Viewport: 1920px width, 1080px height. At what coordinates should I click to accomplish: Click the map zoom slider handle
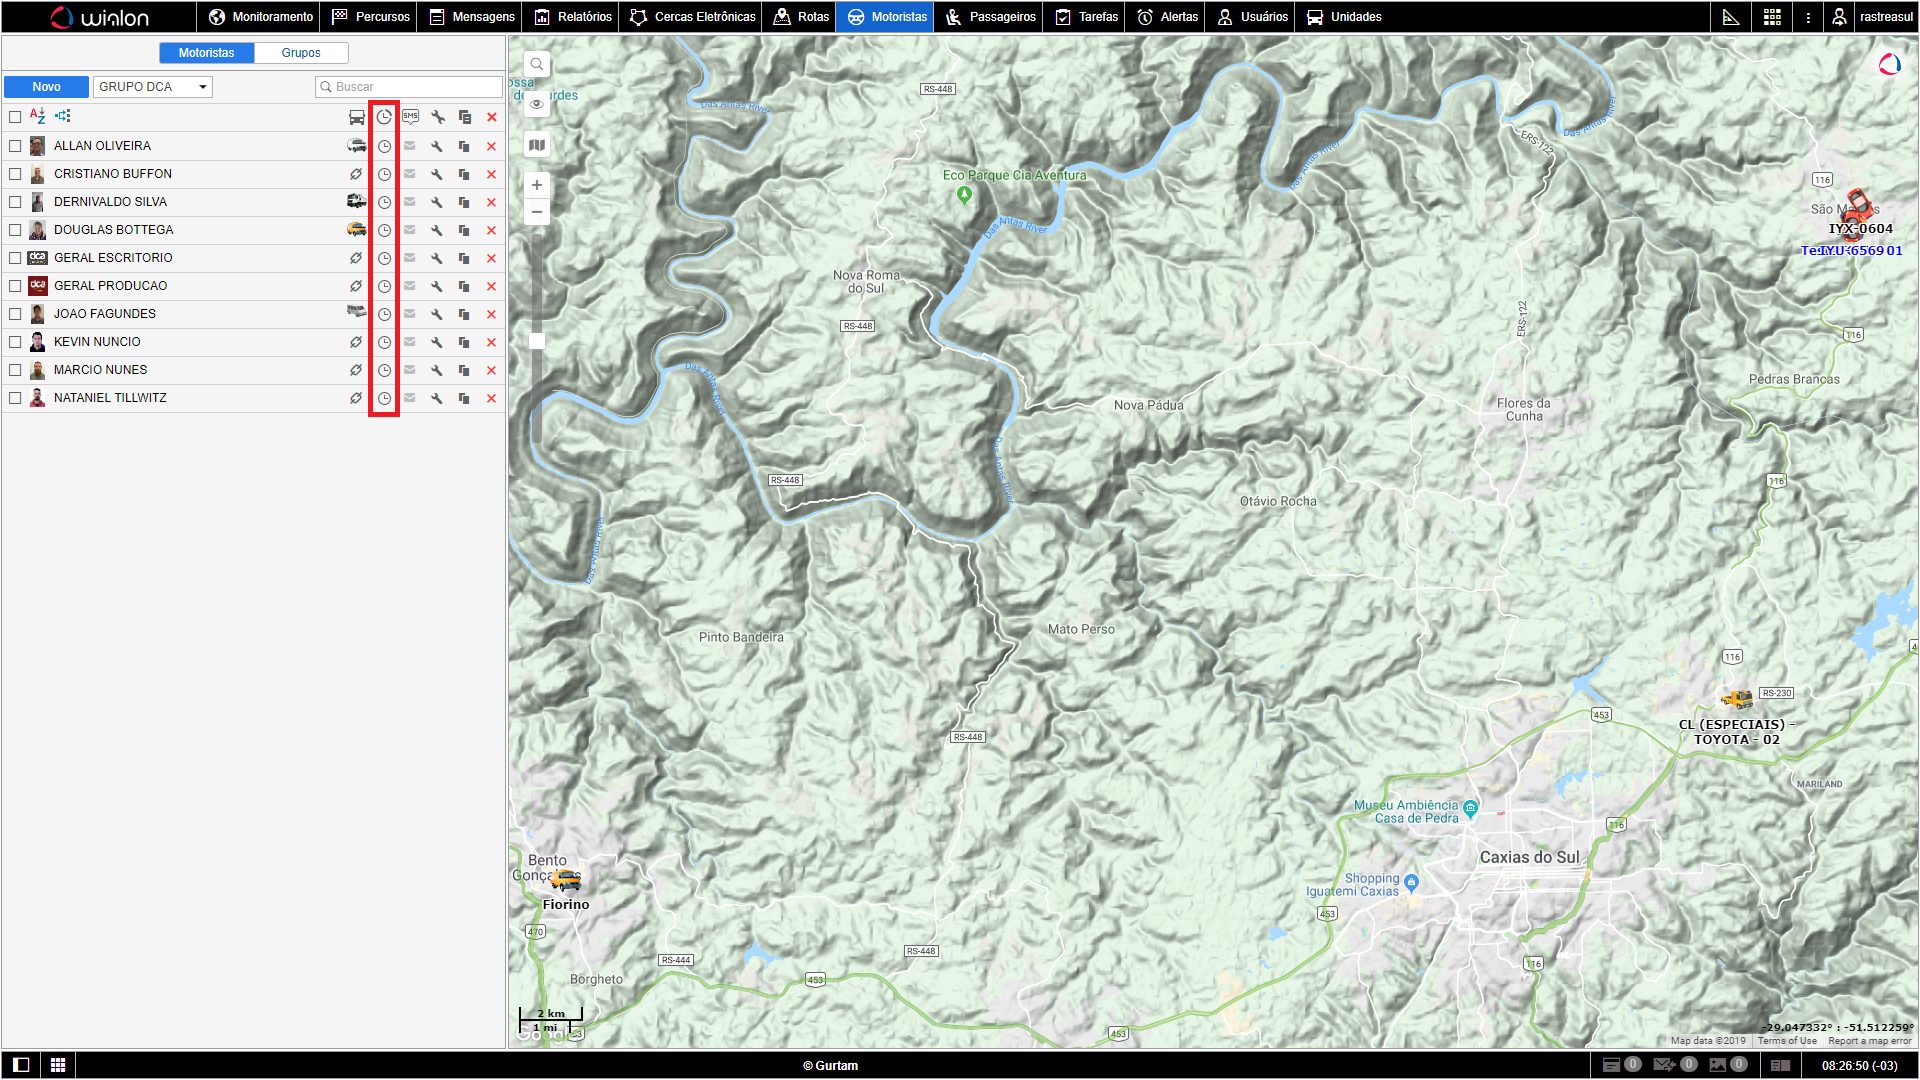537,341
